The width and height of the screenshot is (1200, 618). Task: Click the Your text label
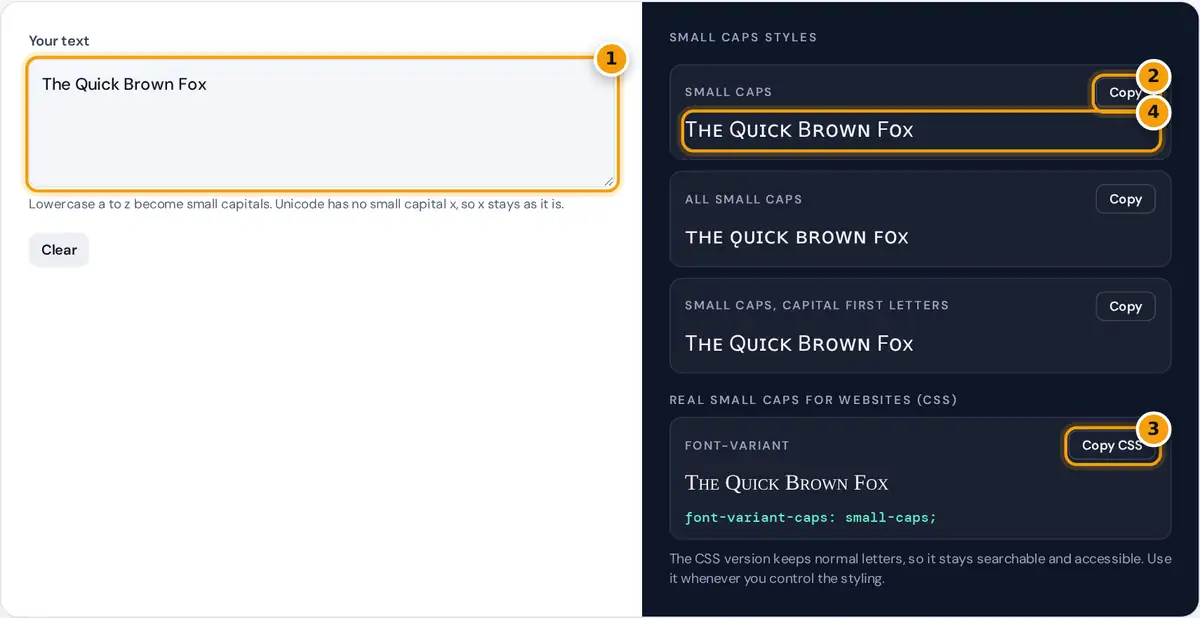[59, 41]
